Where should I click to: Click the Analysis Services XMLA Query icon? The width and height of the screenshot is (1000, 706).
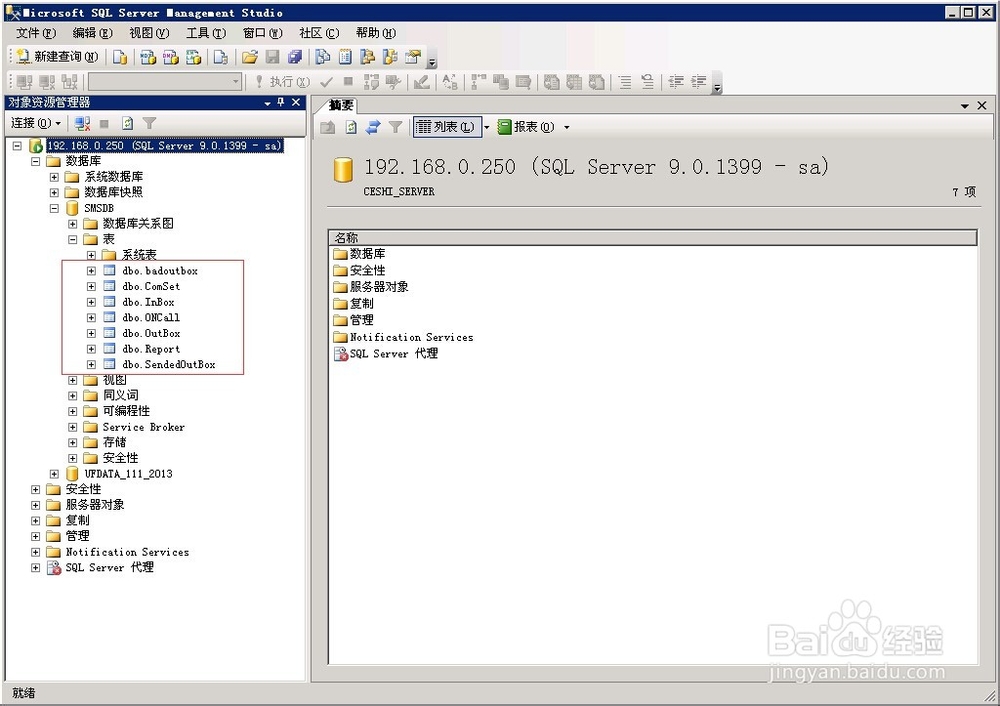coord(194,57)
